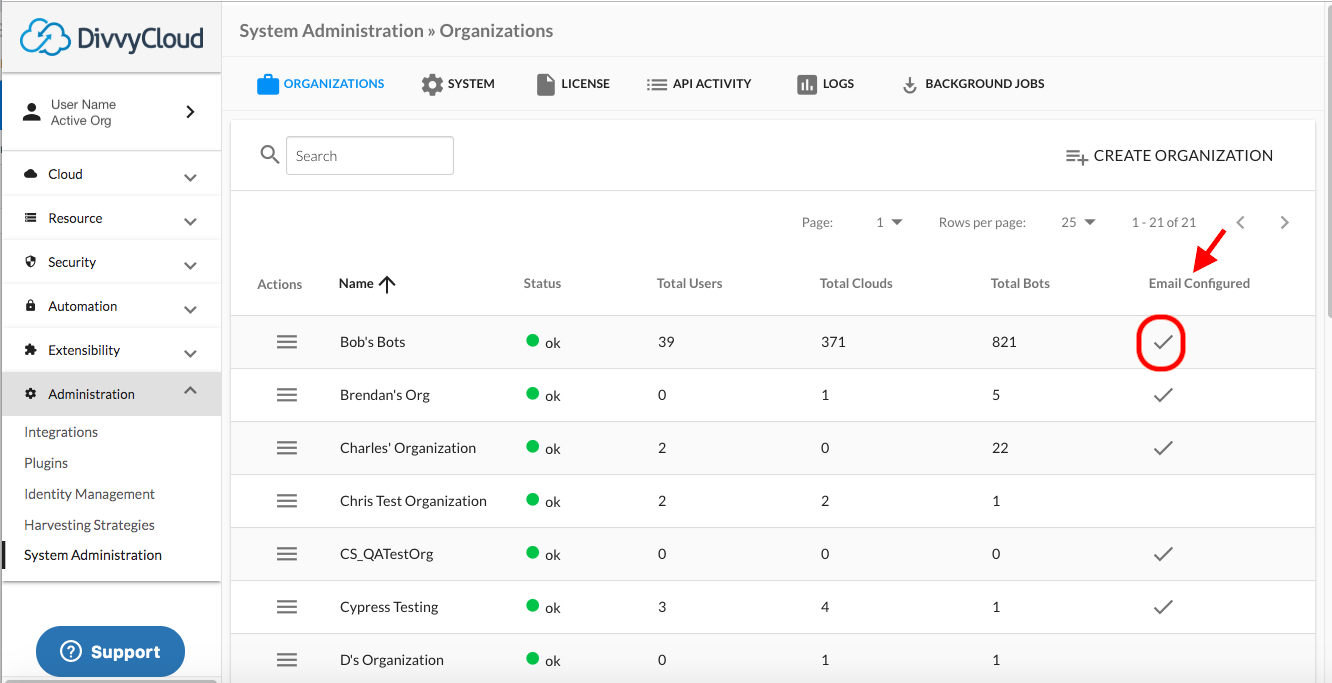The height and width of the screenshot is (683, 1332).
Task: Sort by Status column header
Action: tap(542, 284)
